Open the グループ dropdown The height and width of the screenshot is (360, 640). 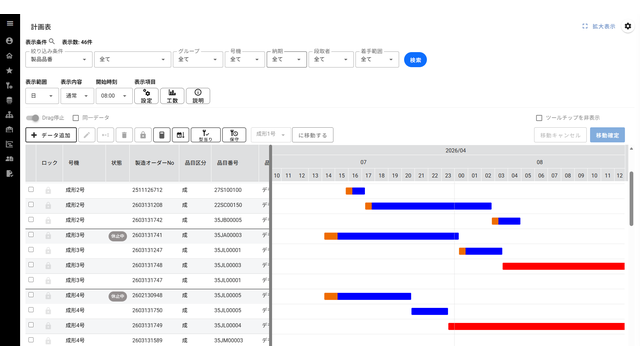click(198, 60)
